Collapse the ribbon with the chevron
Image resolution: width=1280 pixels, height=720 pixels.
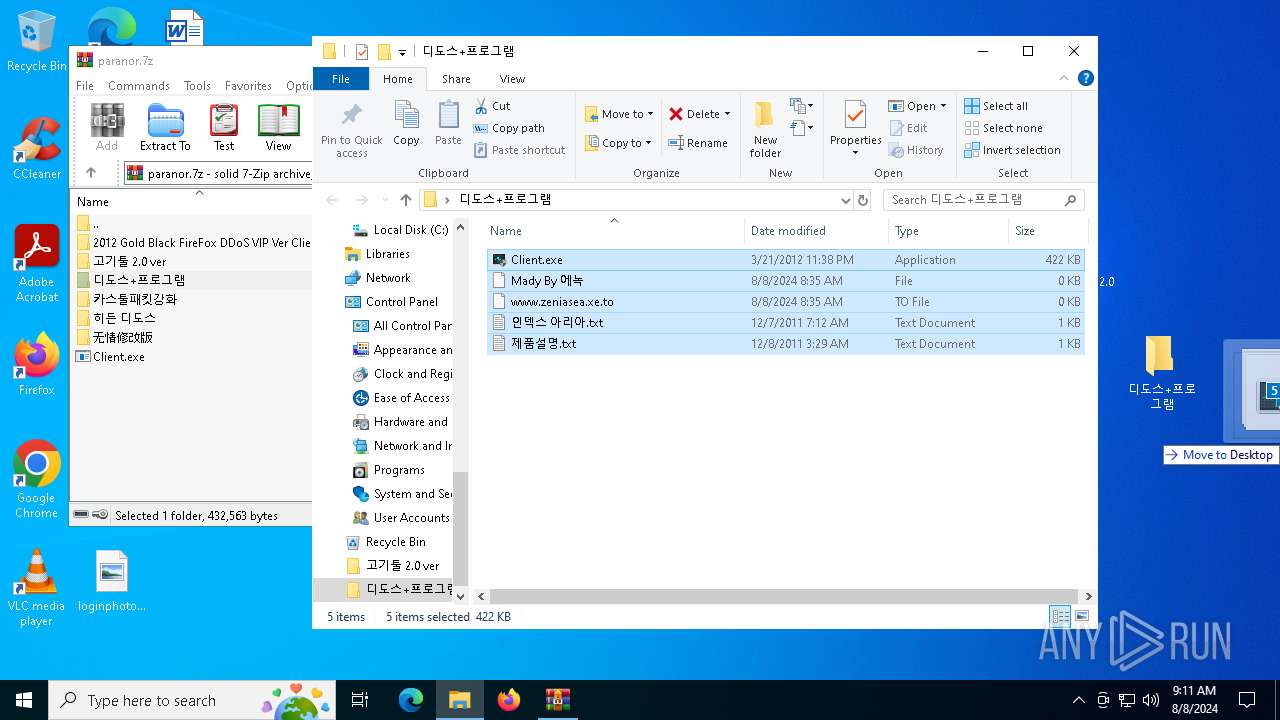1064,78
